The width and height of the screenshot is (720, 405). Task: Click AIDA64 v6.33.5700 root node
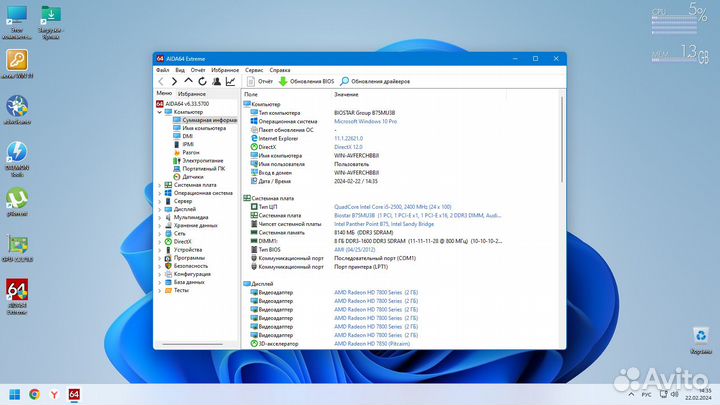pyautogui.click(x=183, y=104)
